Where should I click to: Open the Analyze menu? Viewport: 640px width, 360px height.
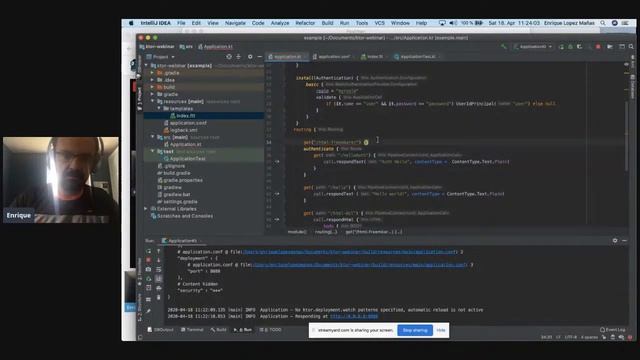coord(280,23)
